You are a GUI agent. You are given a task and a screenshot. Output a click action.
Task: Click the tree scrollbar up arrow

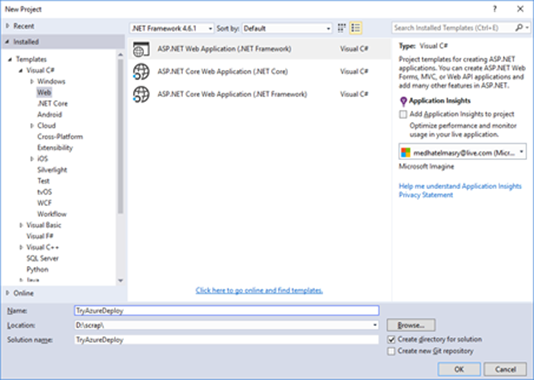120,54
